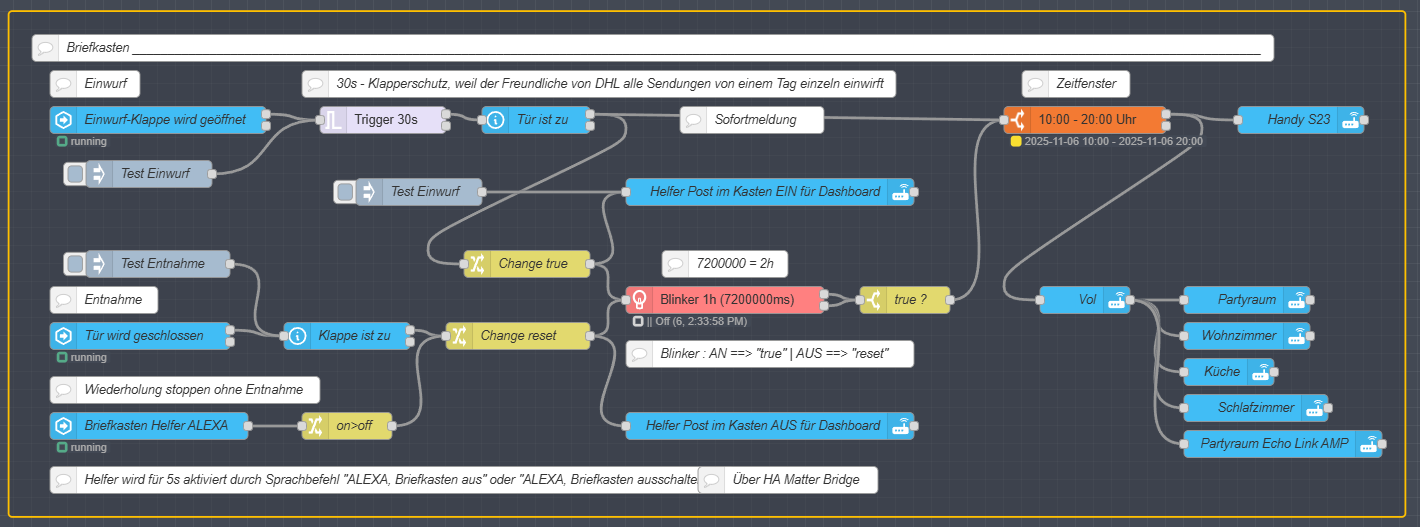Click the Sofortmeldung comment node
The height and width of the screenshot is (527, 1420).
coord(754,120)
